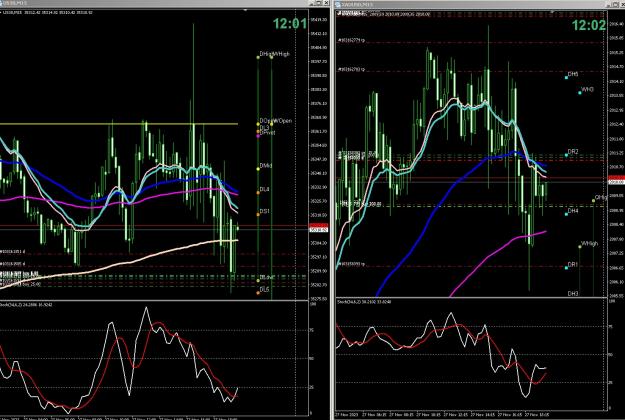Click the current price tag on left chart's scale
625x420 pixels.
point(319,228)
